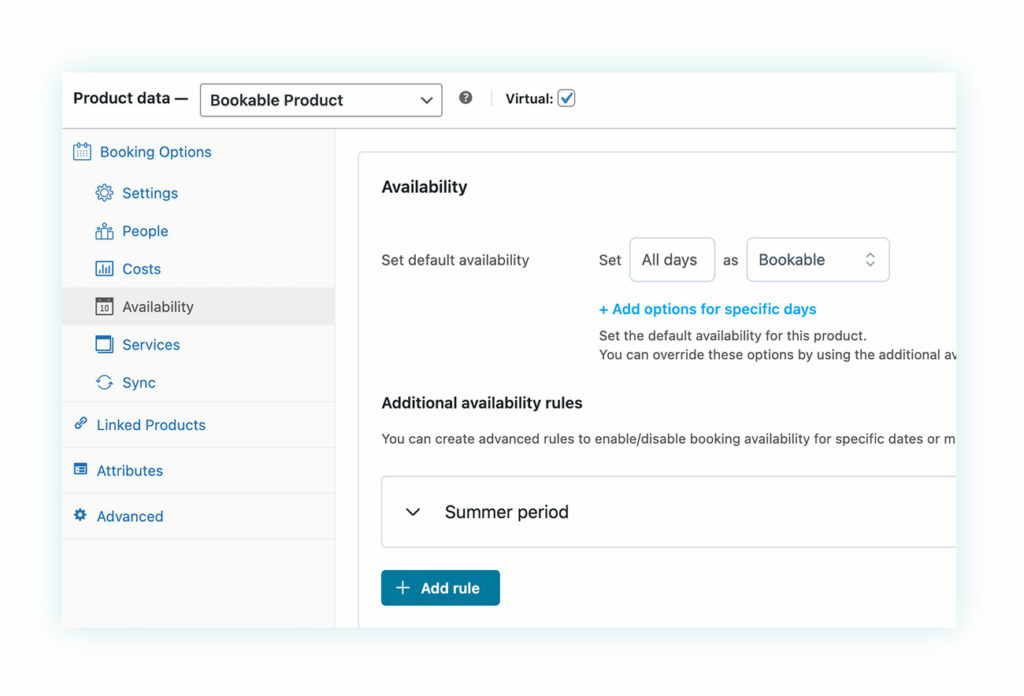This screenshot has width=1024, height=696.
Task: Click the Booking Options calendar icon
Action: [82, 152]
